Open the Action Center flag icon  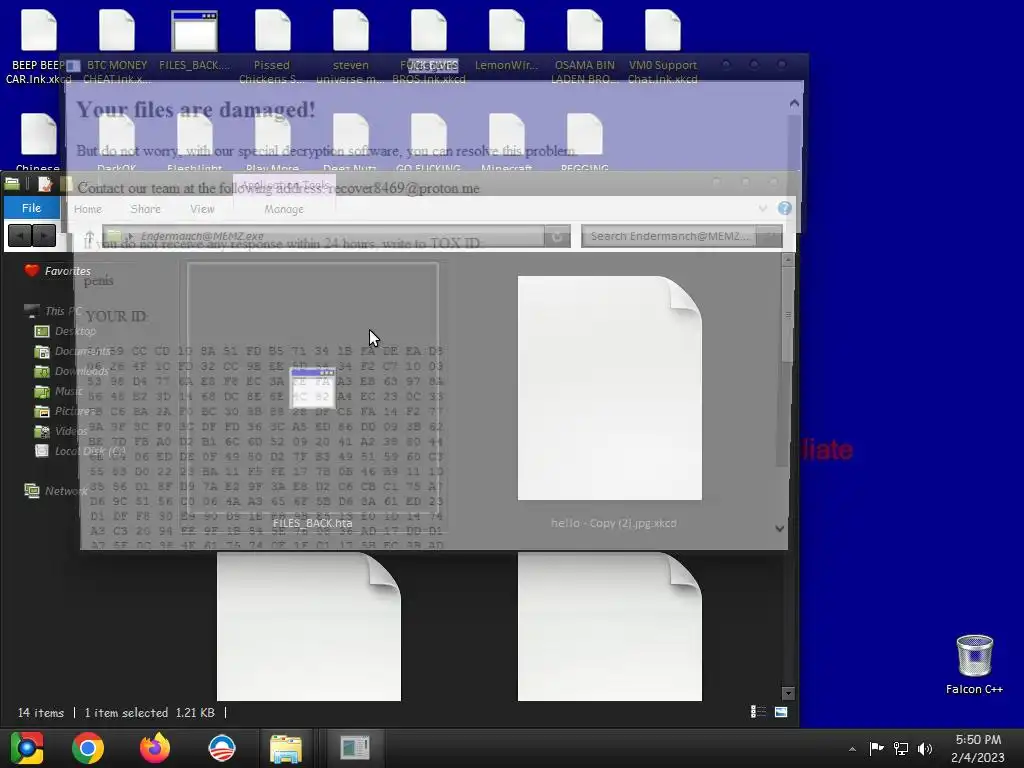coord(876,748)
